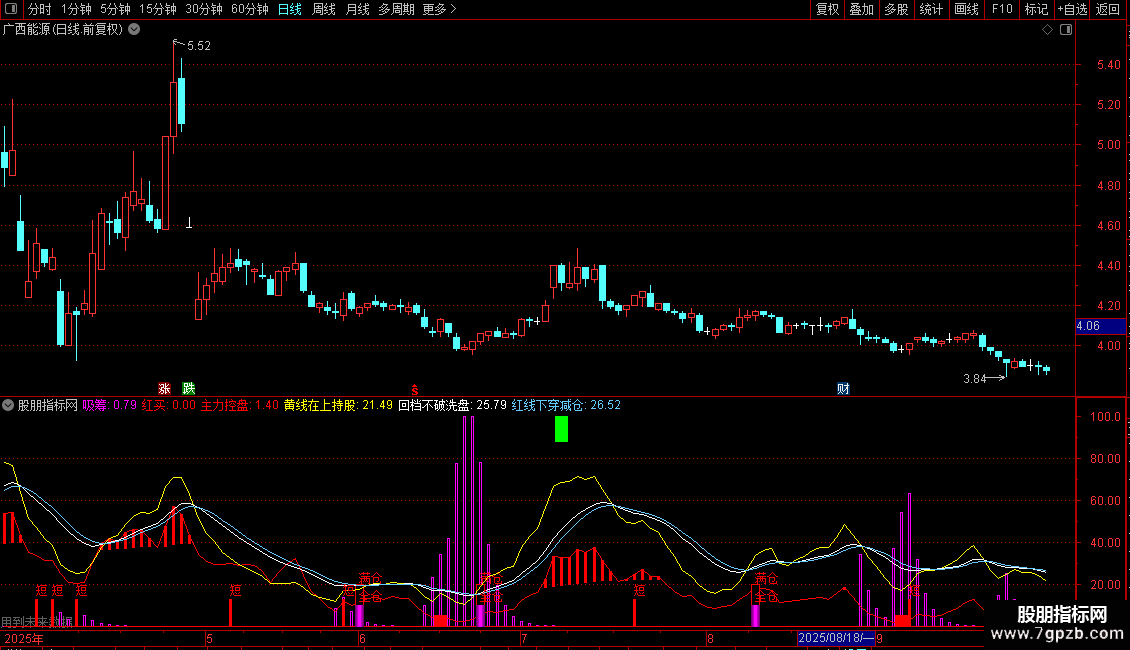The width and height of the screenshot is (1130, 650).
Task: Open the 复权 adjustment menu
Action: click(827, 10)
